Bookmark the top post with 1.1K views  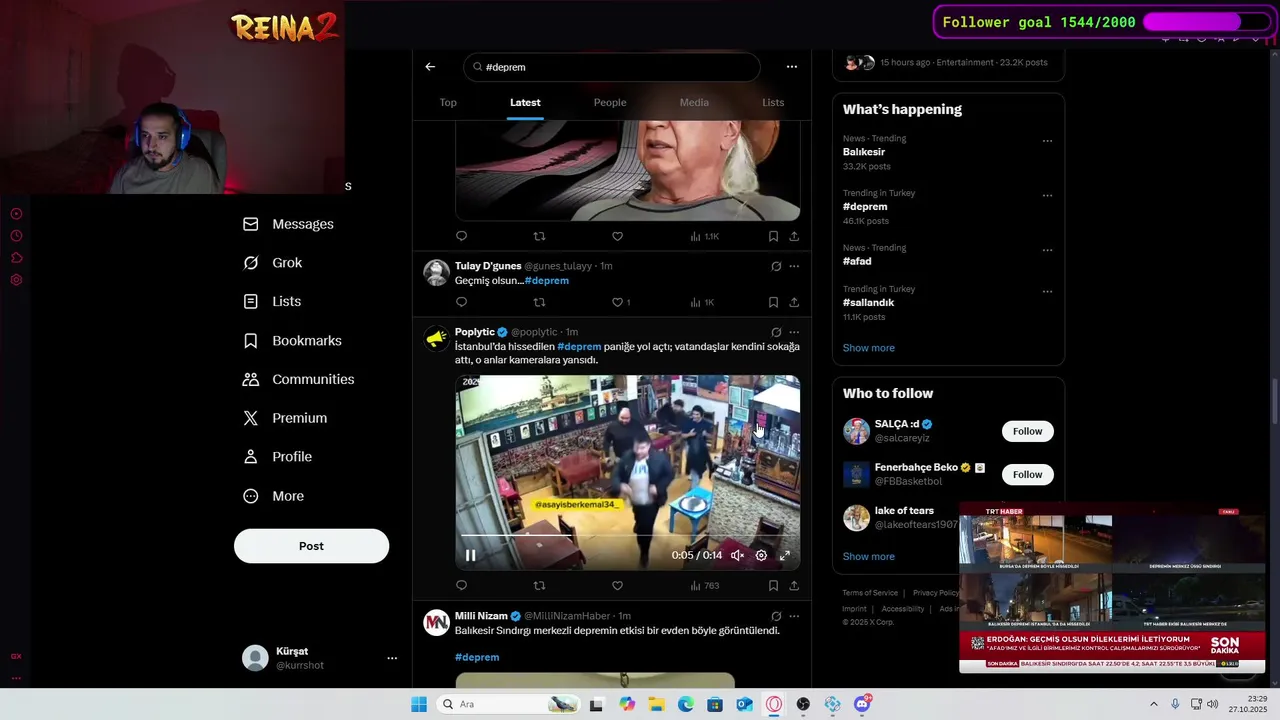tap(773, 237)
